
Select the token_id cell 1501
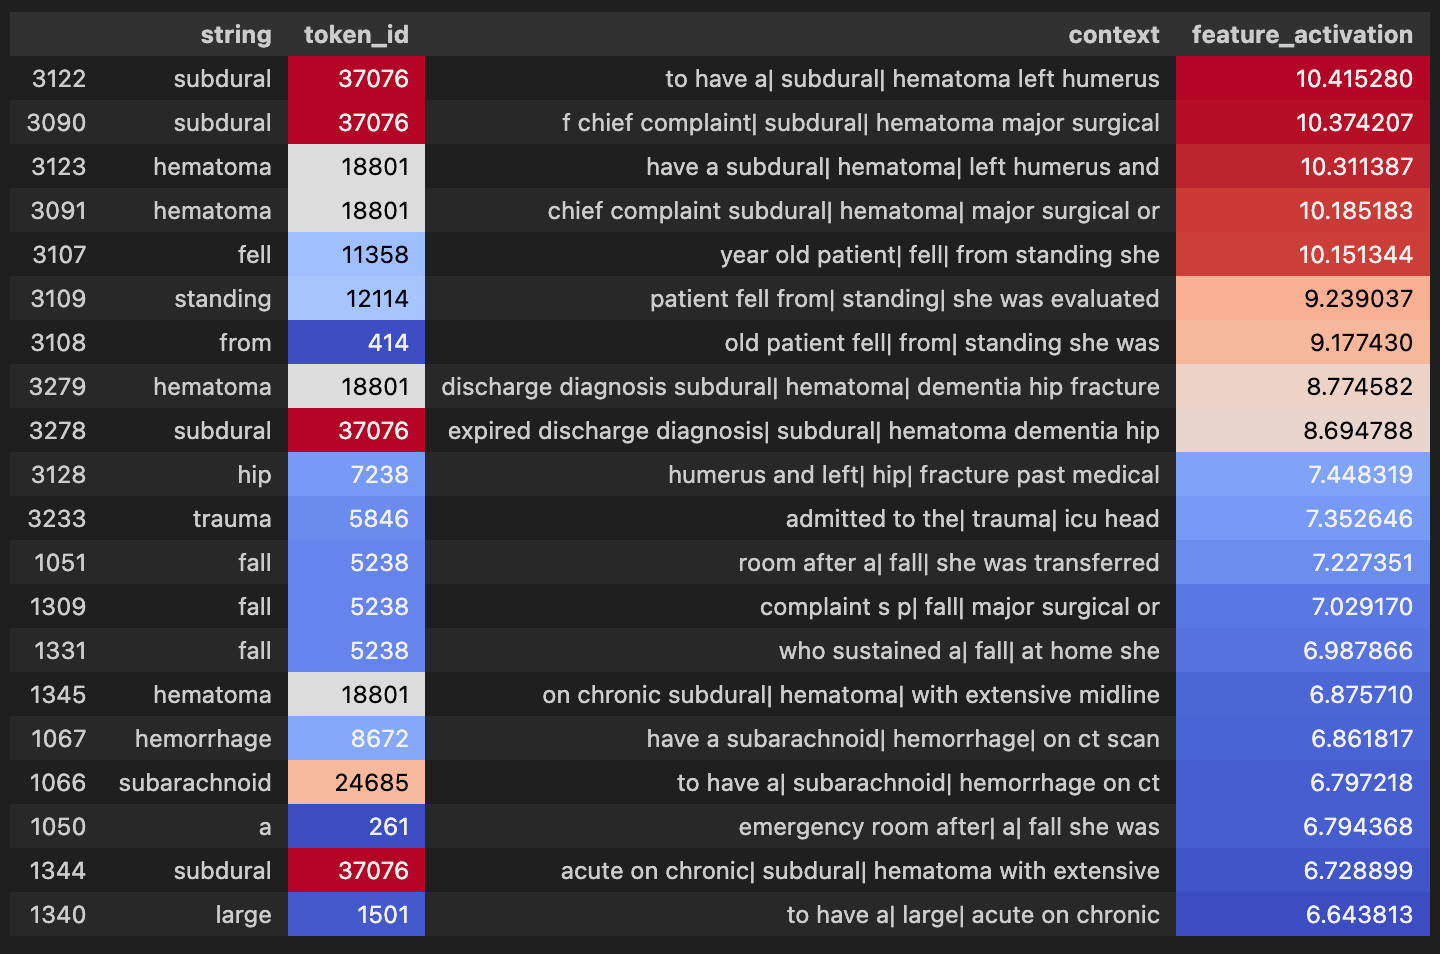383,915
